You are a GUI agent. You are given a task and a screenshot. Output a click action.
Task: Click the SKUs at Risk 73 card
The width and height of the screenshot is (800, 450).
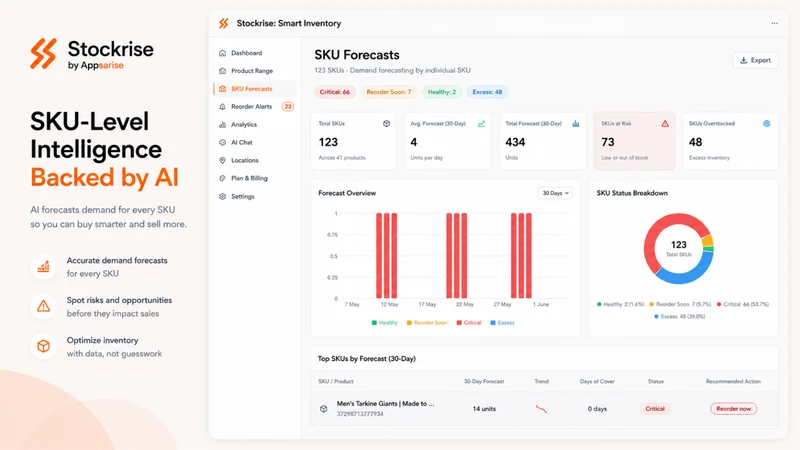point(634,141)
